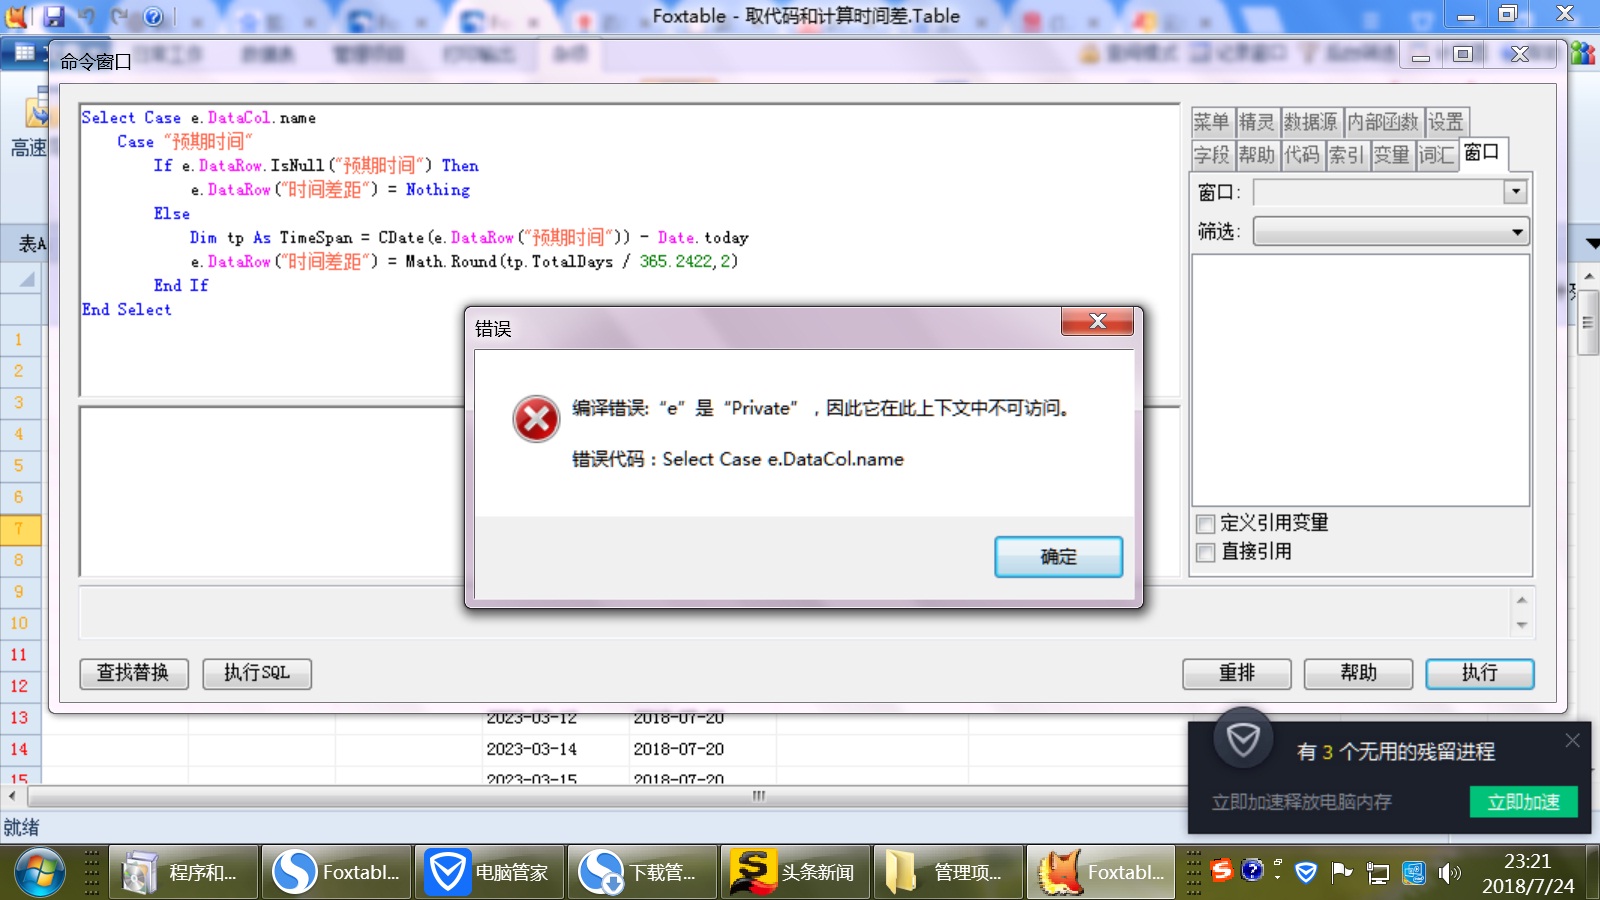Click the Action Center flag tray icon
Image resolution: width=1600 pixels, height=900 pixels.
click(1342, 873)
